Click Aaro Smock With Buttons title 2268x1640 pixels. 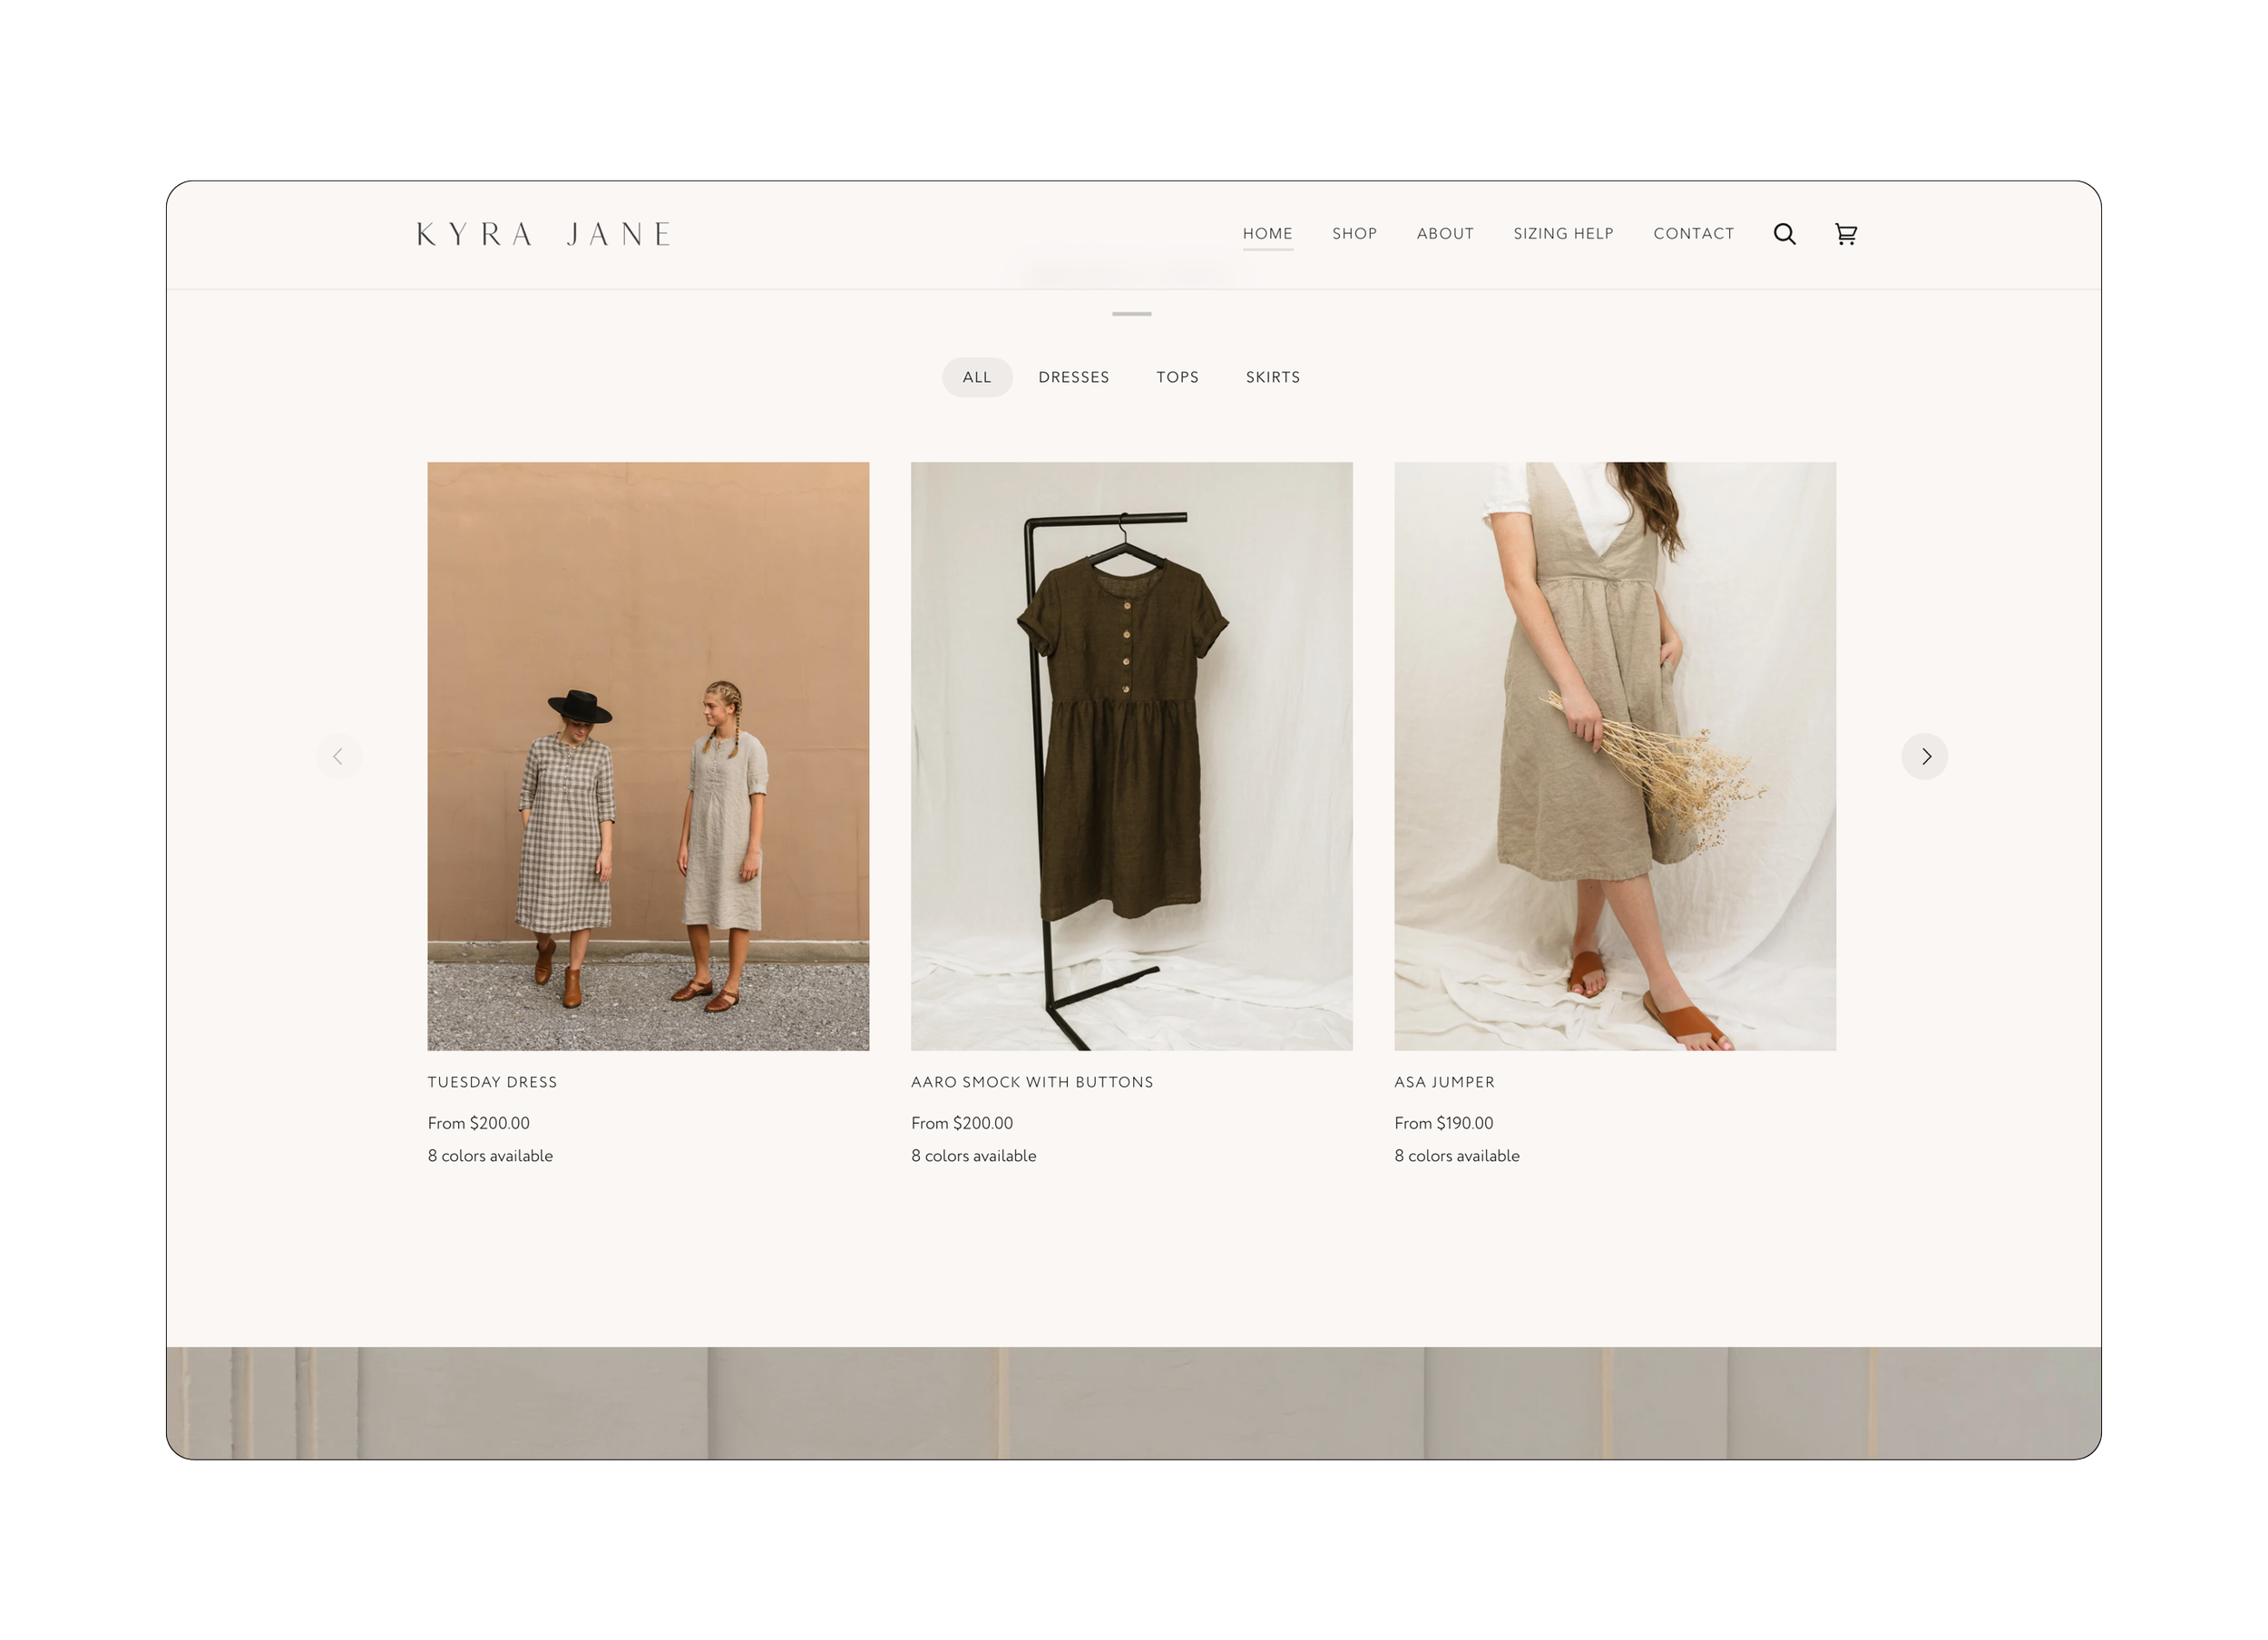click(1032, 1082)
